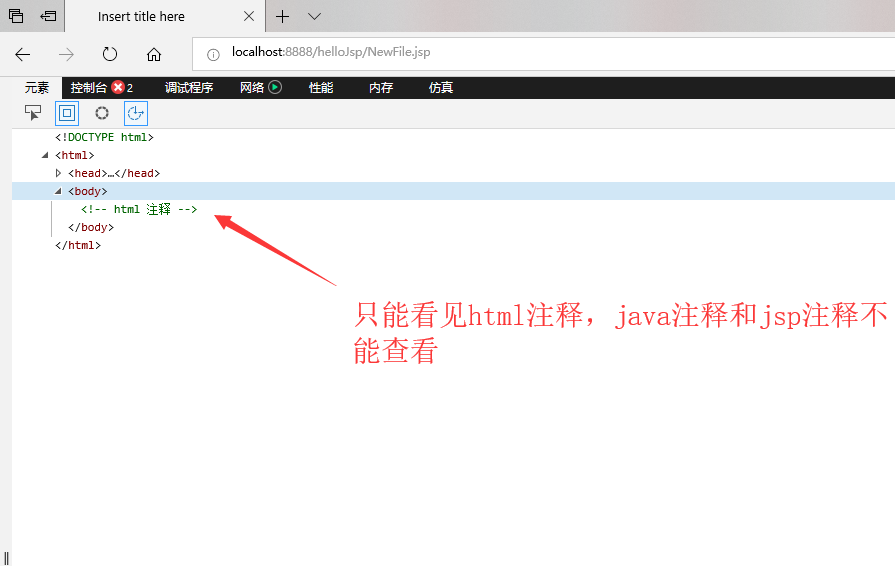Open the 性能 tab
Viewport: 895px width, 566px height.
click(321, 88)
